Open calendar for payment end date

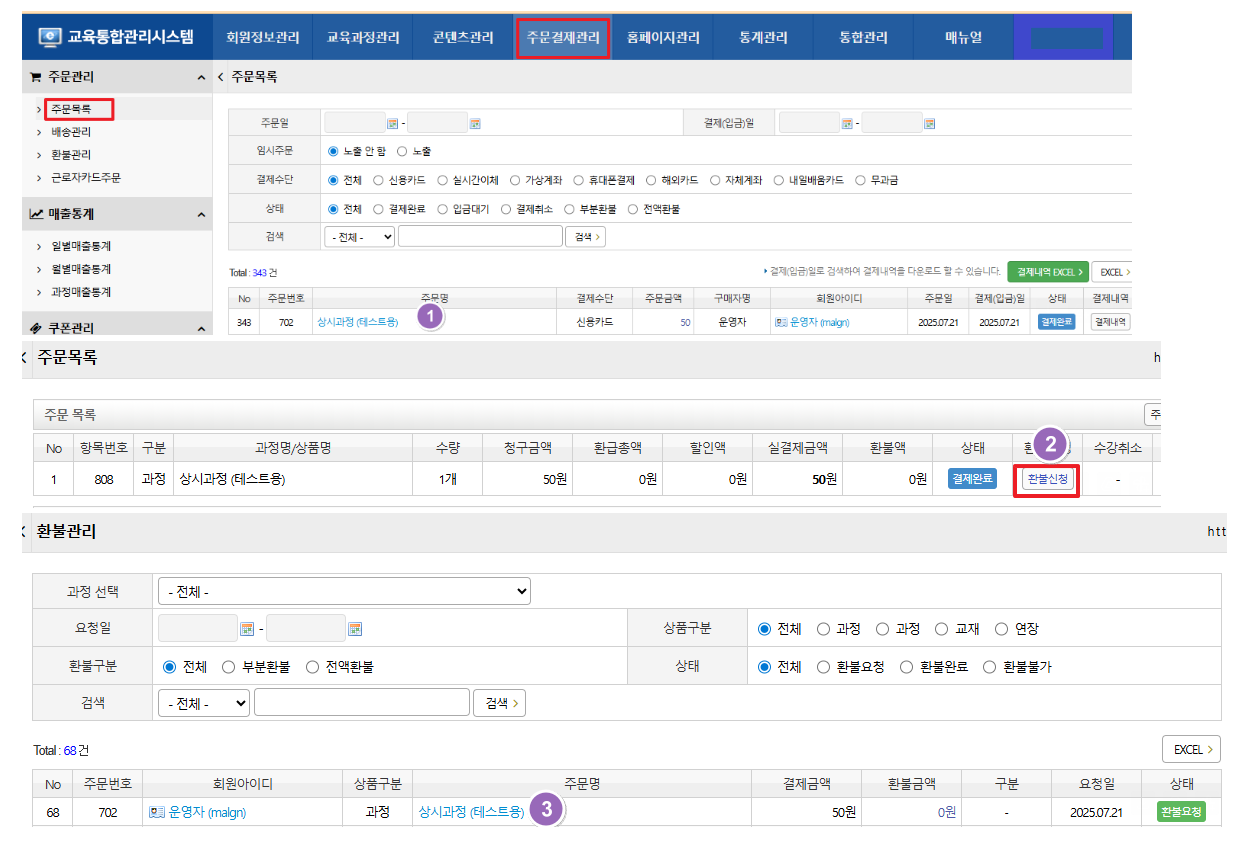point(930,124)
